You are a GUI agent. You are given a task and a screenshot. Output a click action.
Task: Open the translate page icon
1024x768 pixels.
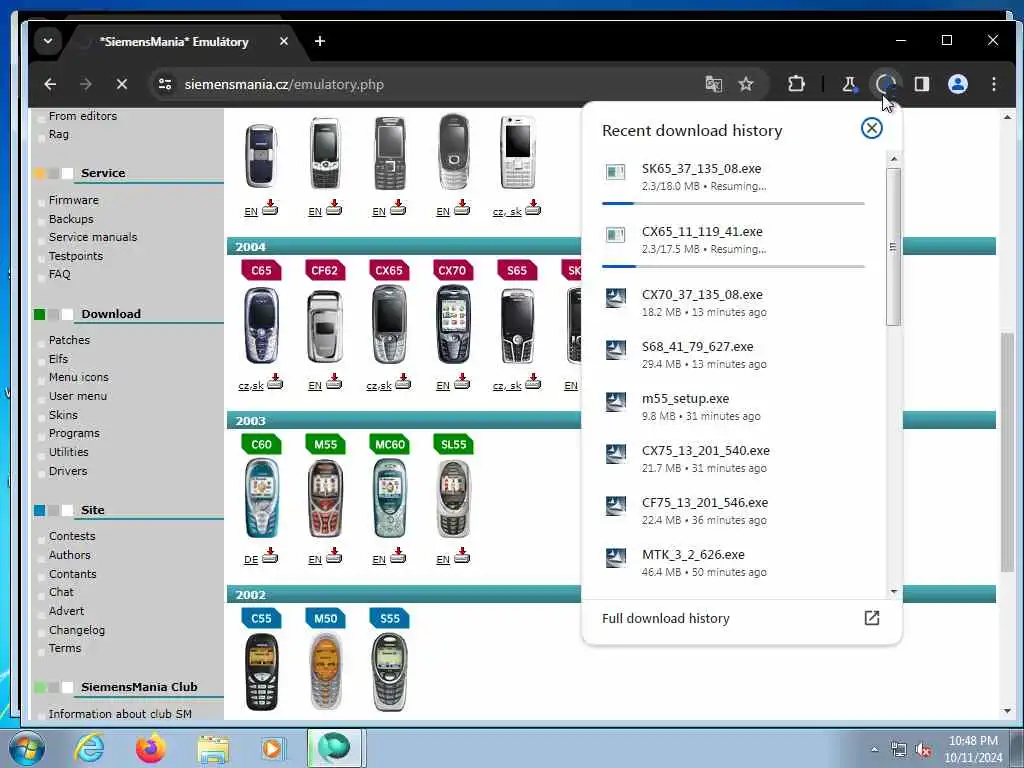pos(713,84)
